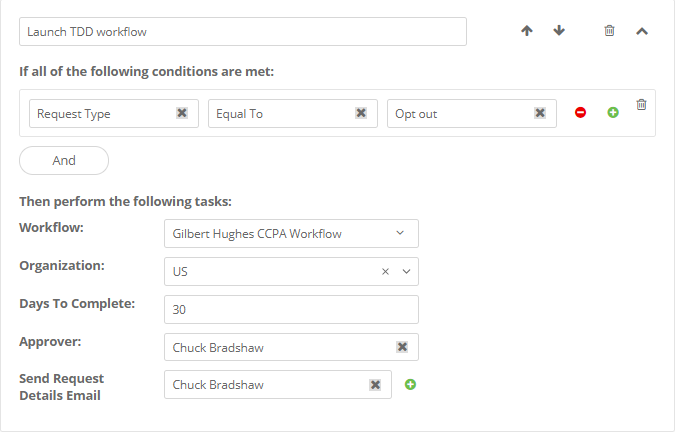Viewport: 675px width, 432px height.
Task: Open the Organization dropdown arrow
Action: pos(406,271)
